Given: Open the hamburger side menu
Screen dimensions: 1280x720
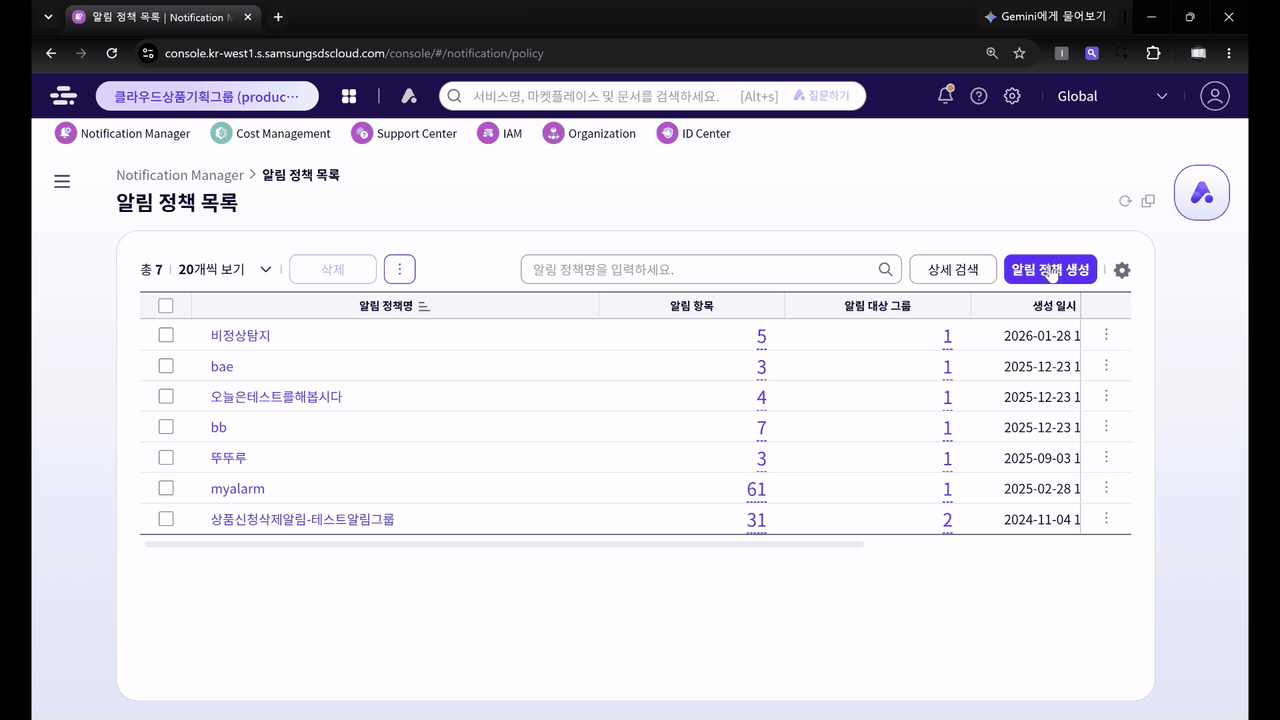Looking at the screenshot, I should click(x=62, y=181).
